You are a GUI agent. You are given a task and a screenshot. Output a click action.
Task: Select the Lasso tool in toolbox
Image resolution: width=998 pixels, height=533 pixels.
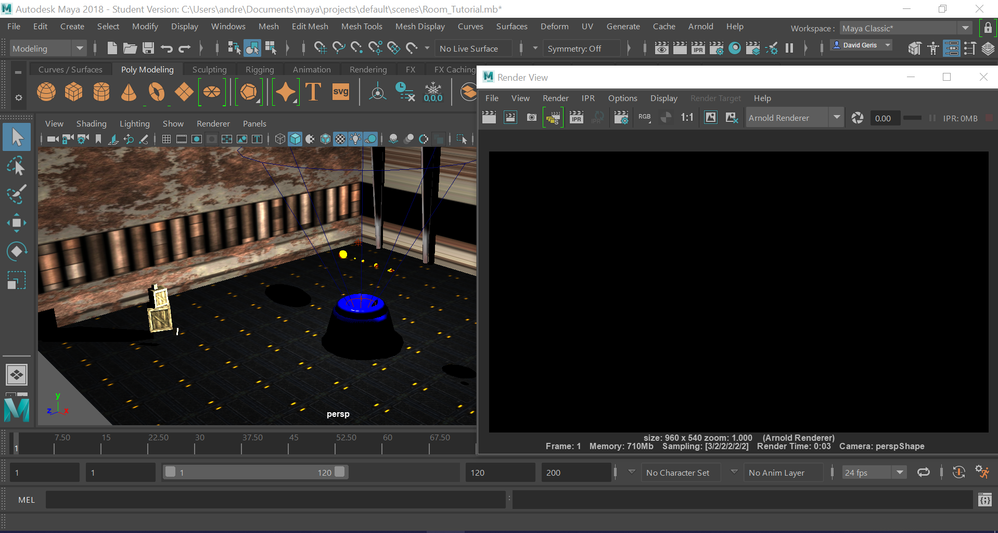click(x=17, y=166)
